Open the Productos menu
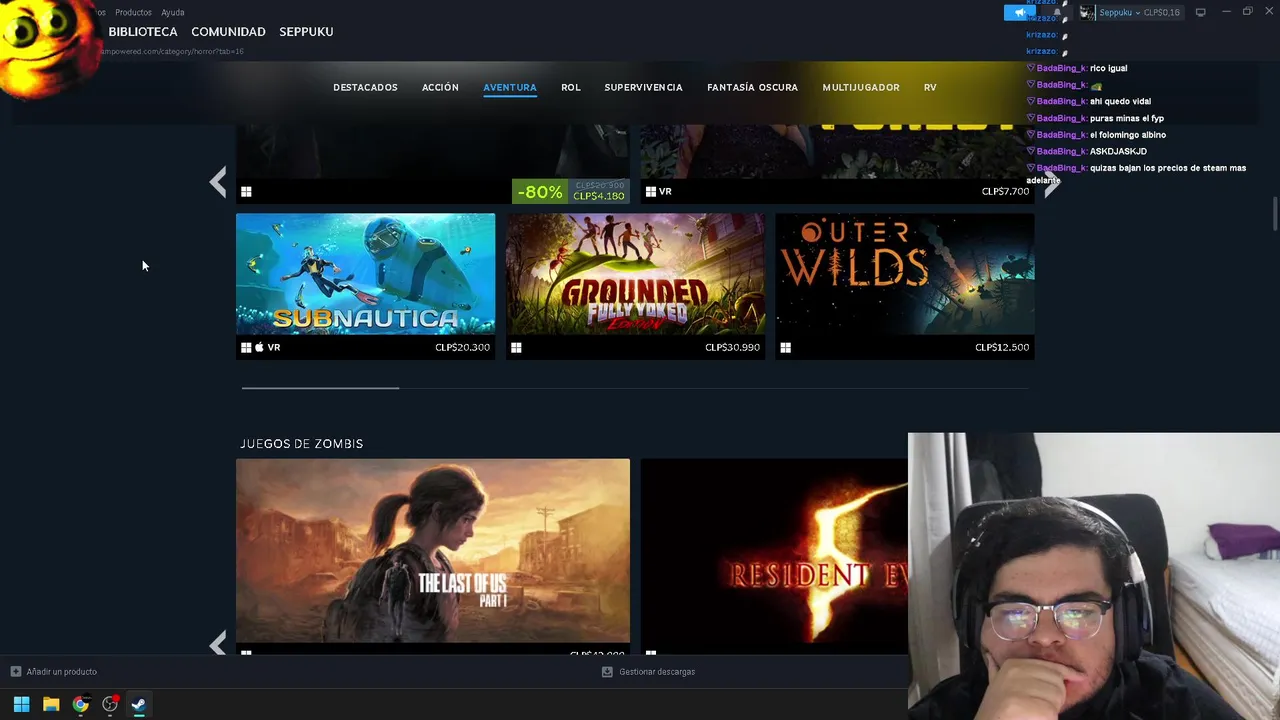The image size is (1280, 720). tap(133, 12)
